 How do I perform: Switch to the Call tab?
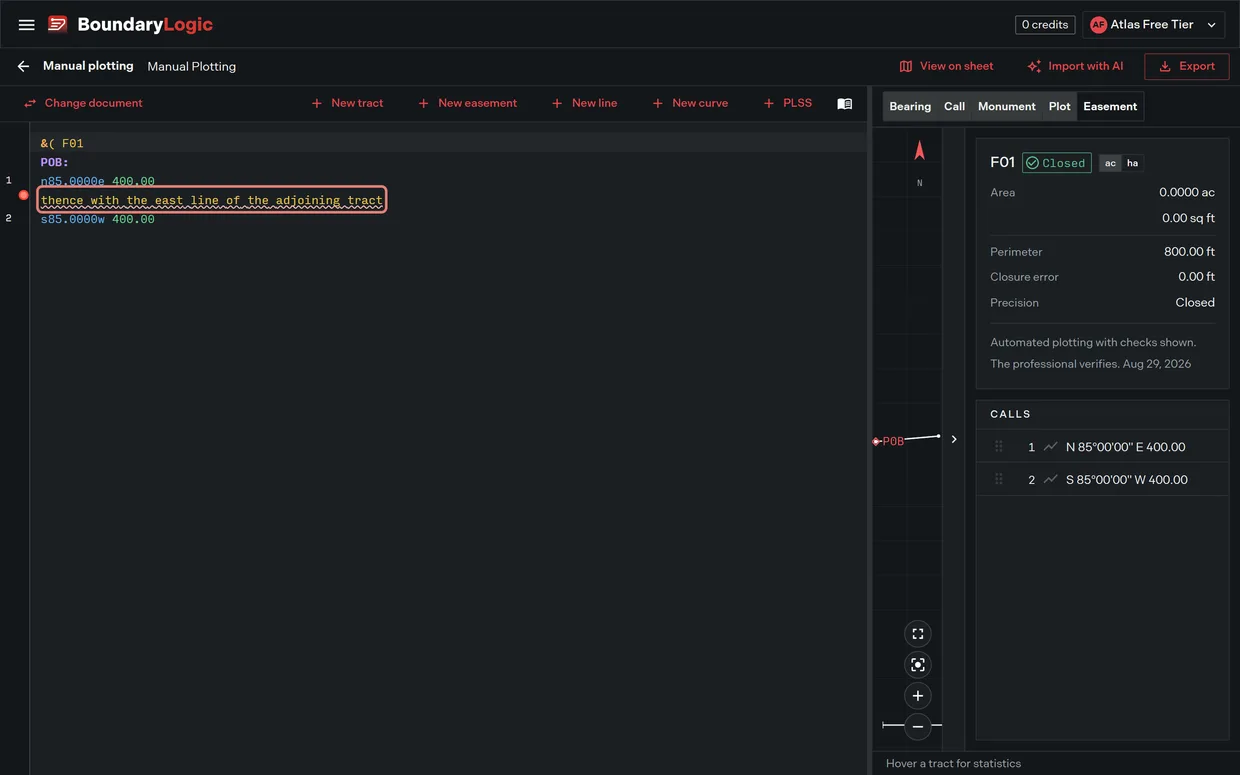click(x=955, y=106)
